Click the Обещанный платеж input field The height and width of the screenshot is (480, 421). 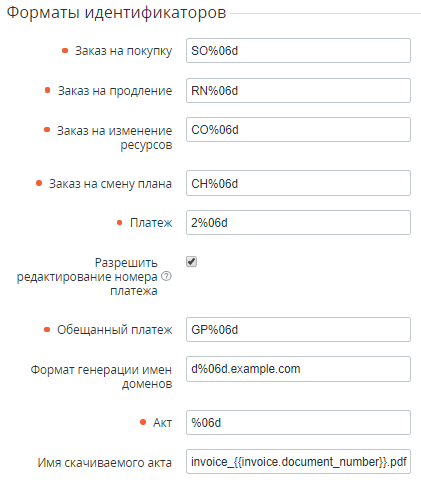coord(298,329)
